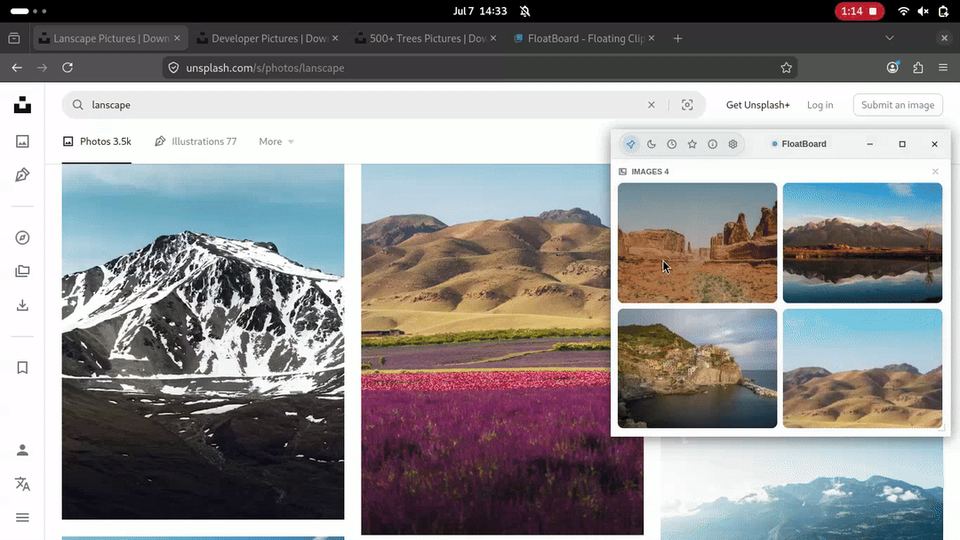This screenshot has height=540, width=960.
Task: Go back in browser history
Action: (17, 68)
